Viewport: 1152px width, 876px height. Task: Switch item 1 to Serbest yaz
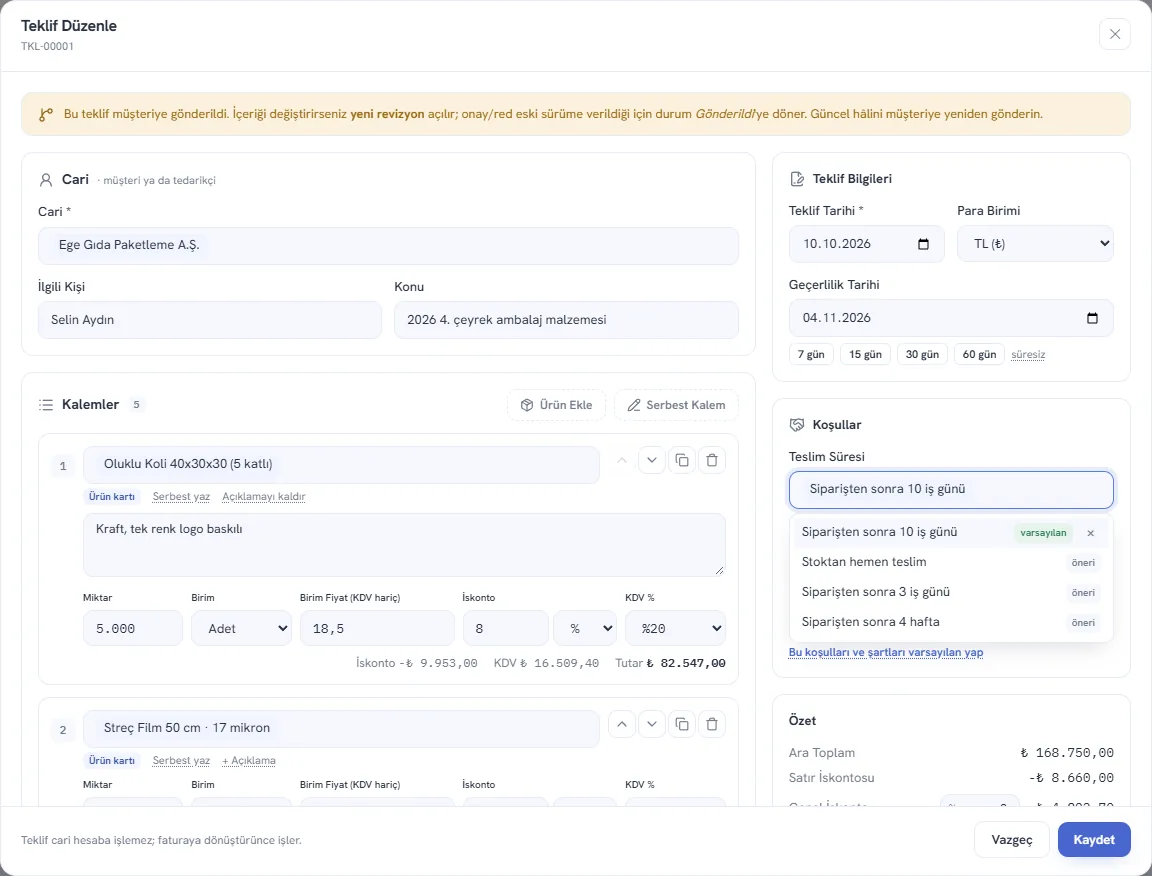pos(181,497)
